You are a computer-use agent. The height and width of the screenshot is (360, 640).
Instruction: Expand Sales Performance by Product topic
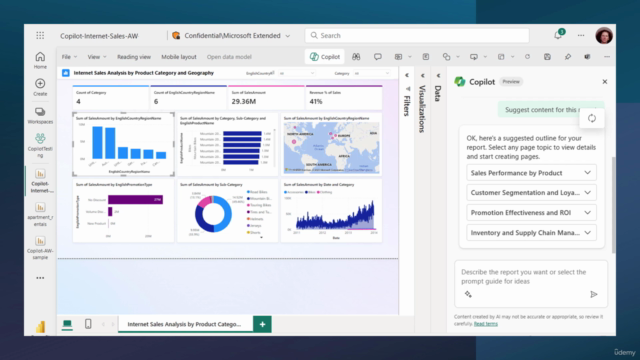(531, 173)
